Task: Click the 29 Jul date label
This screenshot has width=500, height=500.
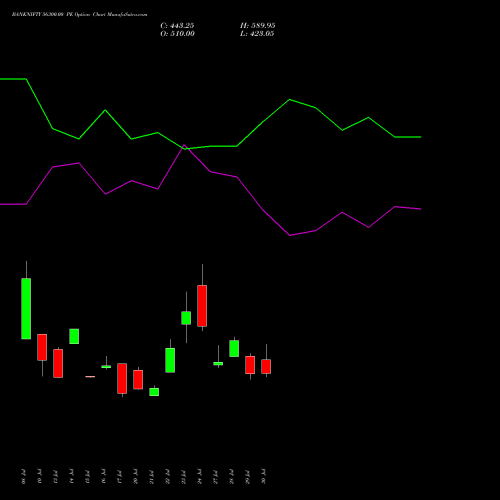Action: [247, 477]
